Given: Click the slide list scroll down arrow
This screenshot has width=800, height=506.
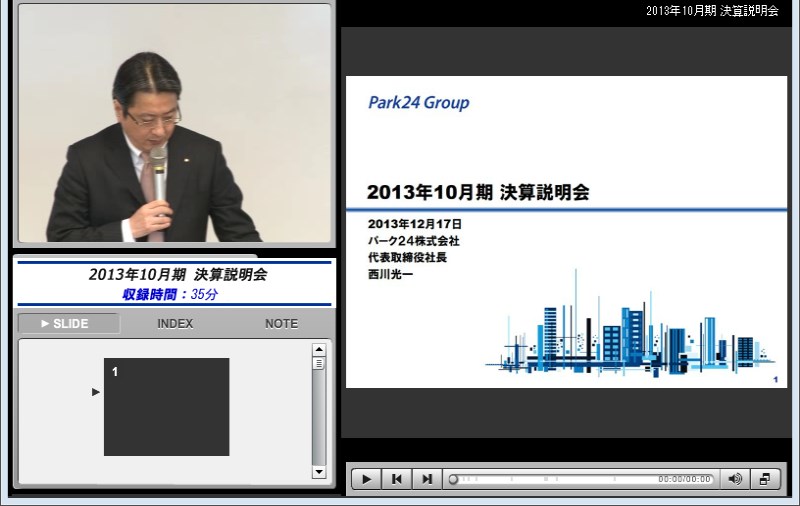Looking at the screenshot, I should (319, 472).
